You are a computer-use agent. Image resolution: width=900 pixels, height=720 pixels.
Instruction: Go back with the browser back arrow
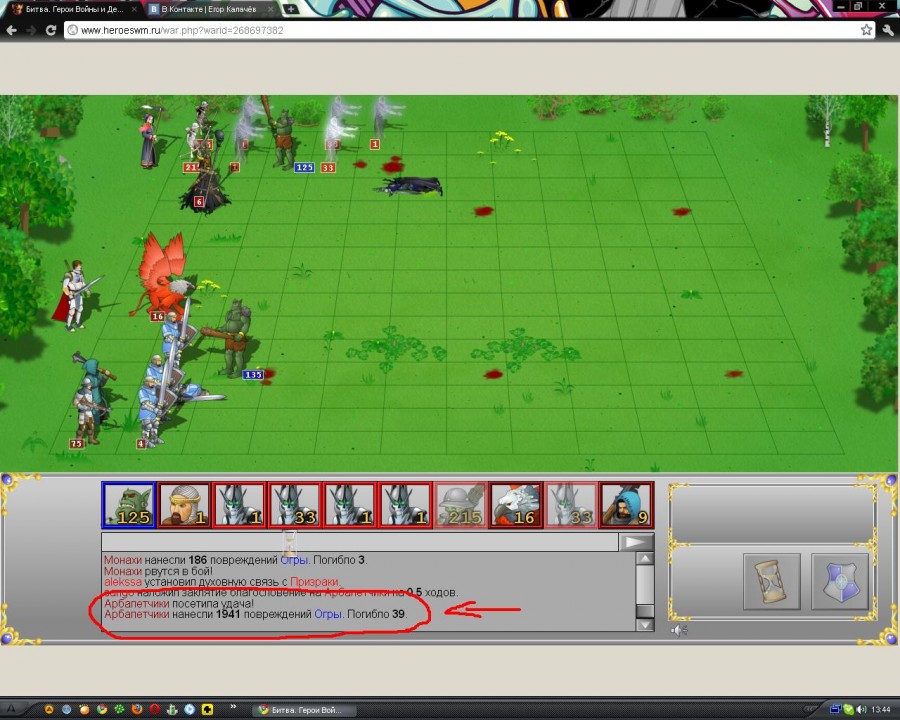coord(11,30)
